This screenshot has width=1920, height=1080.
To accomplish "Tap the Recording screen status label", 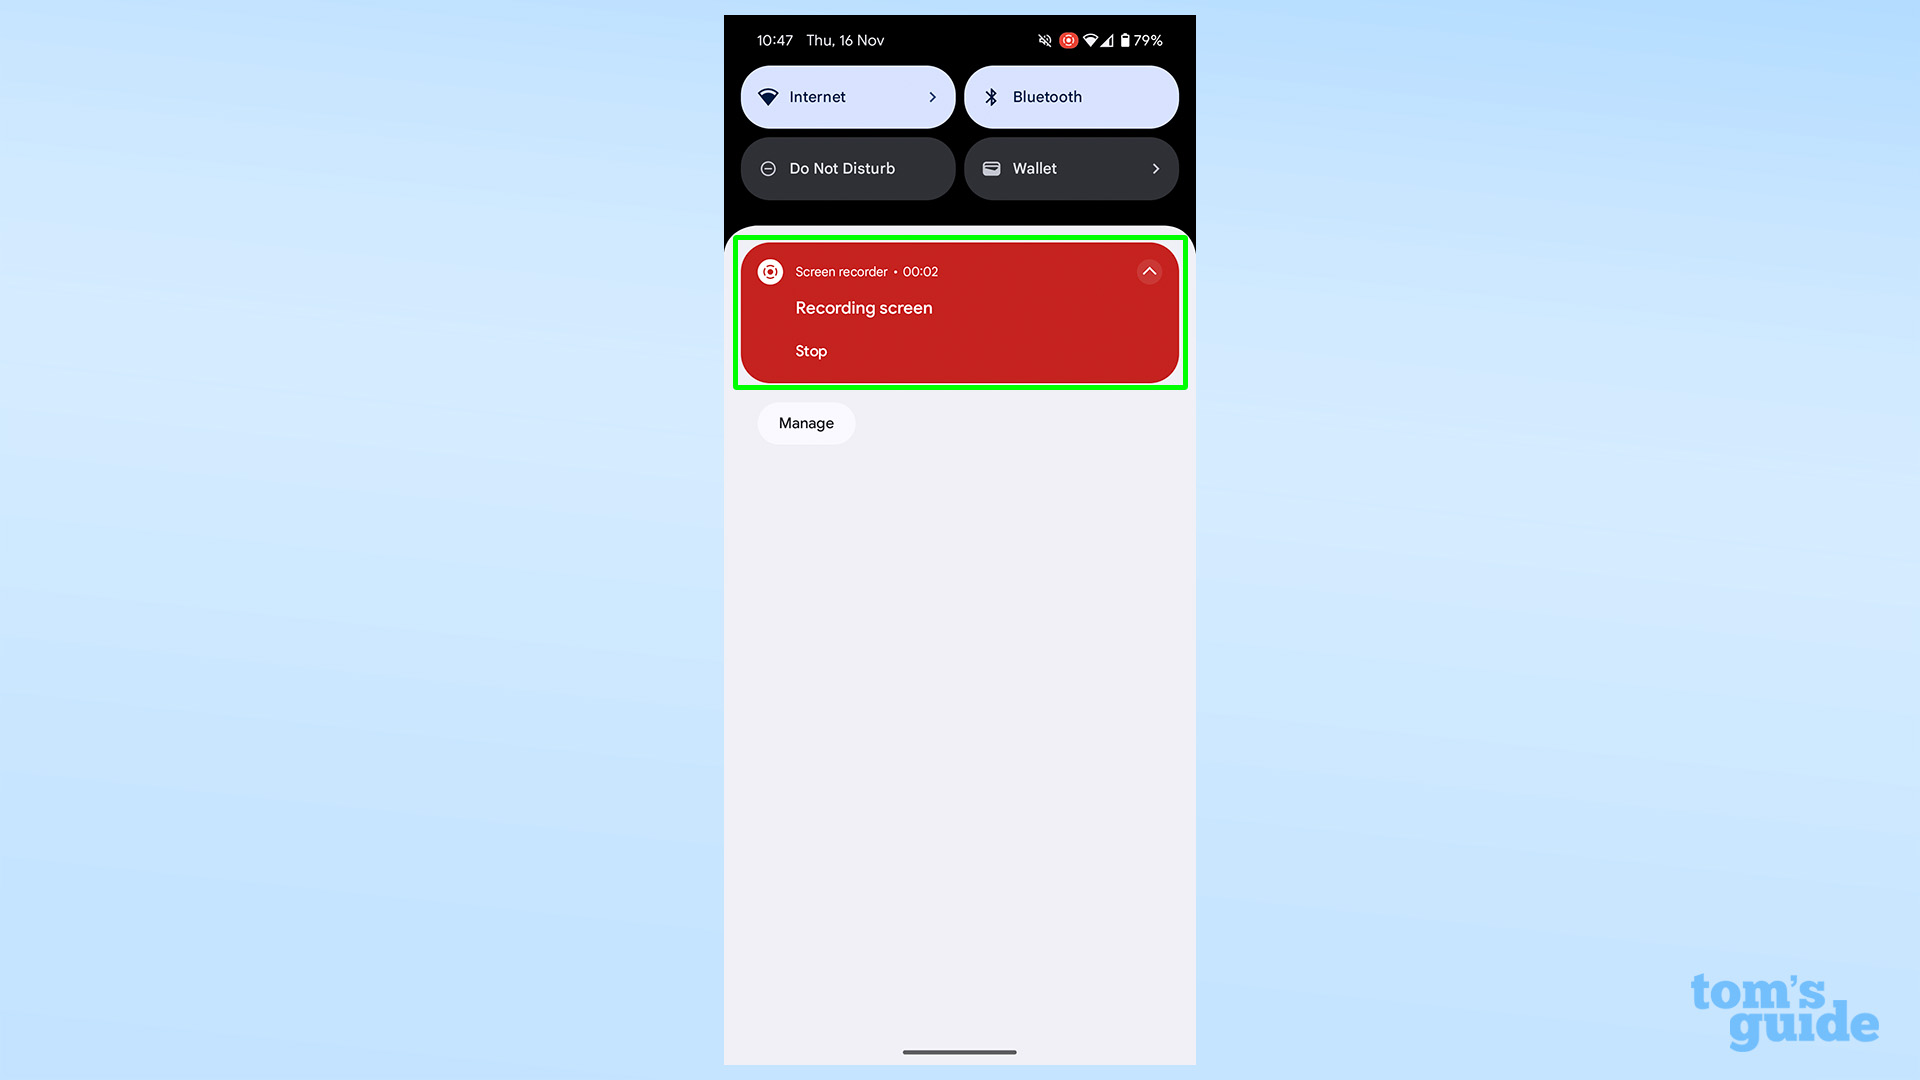I will pos(864,307).
